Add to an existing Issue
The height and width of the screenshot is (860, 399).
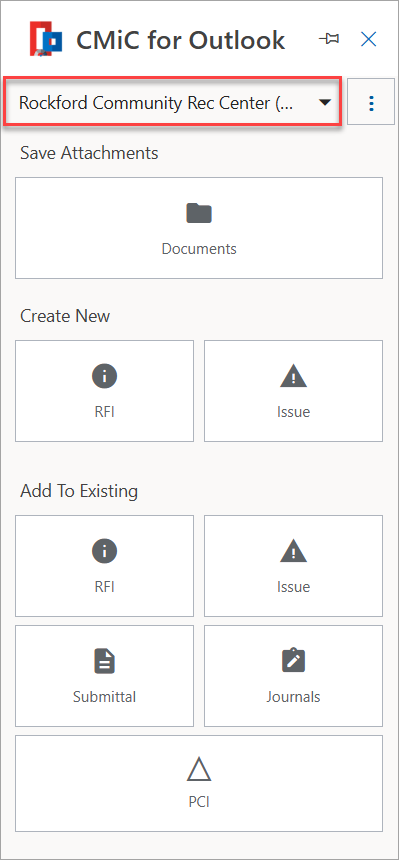point(293,565)
